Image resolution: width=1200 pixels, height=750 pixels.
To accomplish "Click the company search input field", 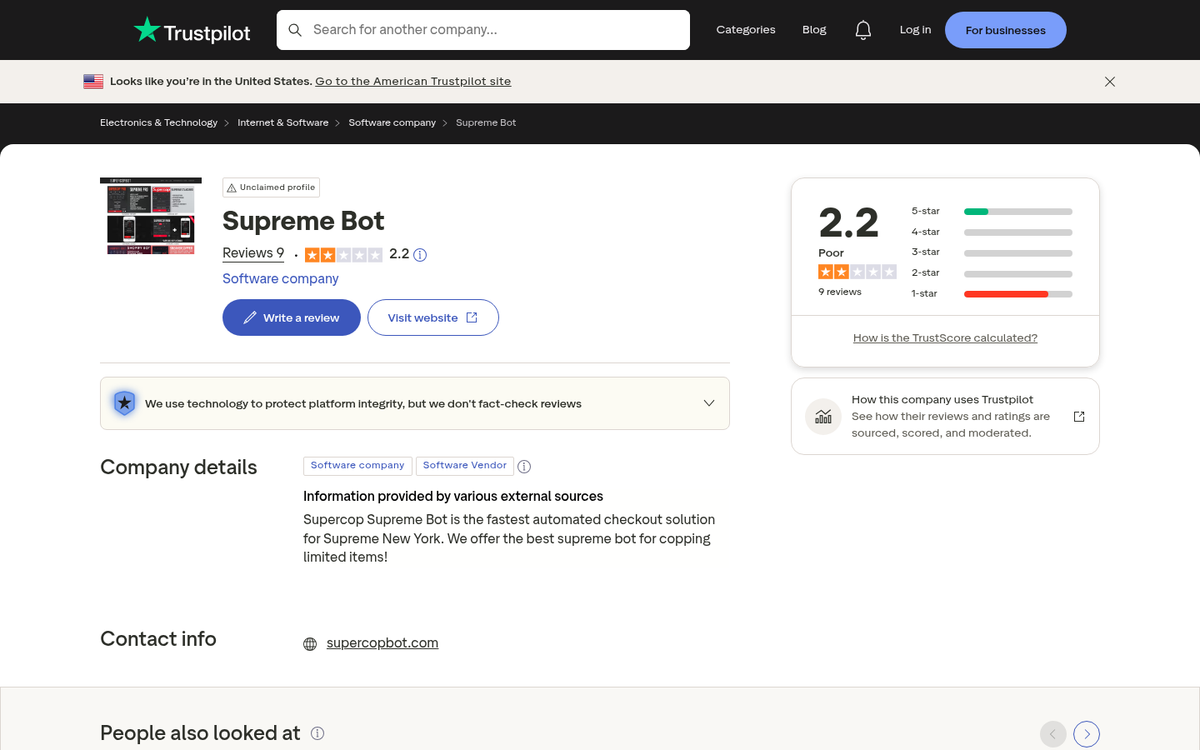I will point(480,30).
